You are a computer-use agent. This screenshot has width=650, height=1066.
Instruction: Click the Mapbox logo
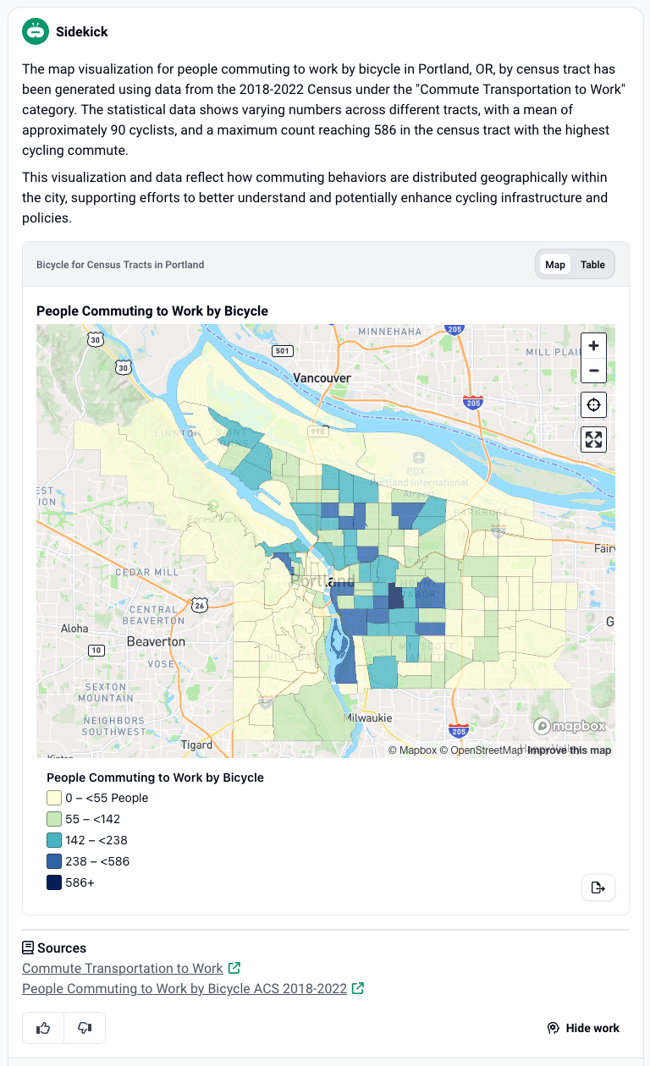click(x=570, y=727)
